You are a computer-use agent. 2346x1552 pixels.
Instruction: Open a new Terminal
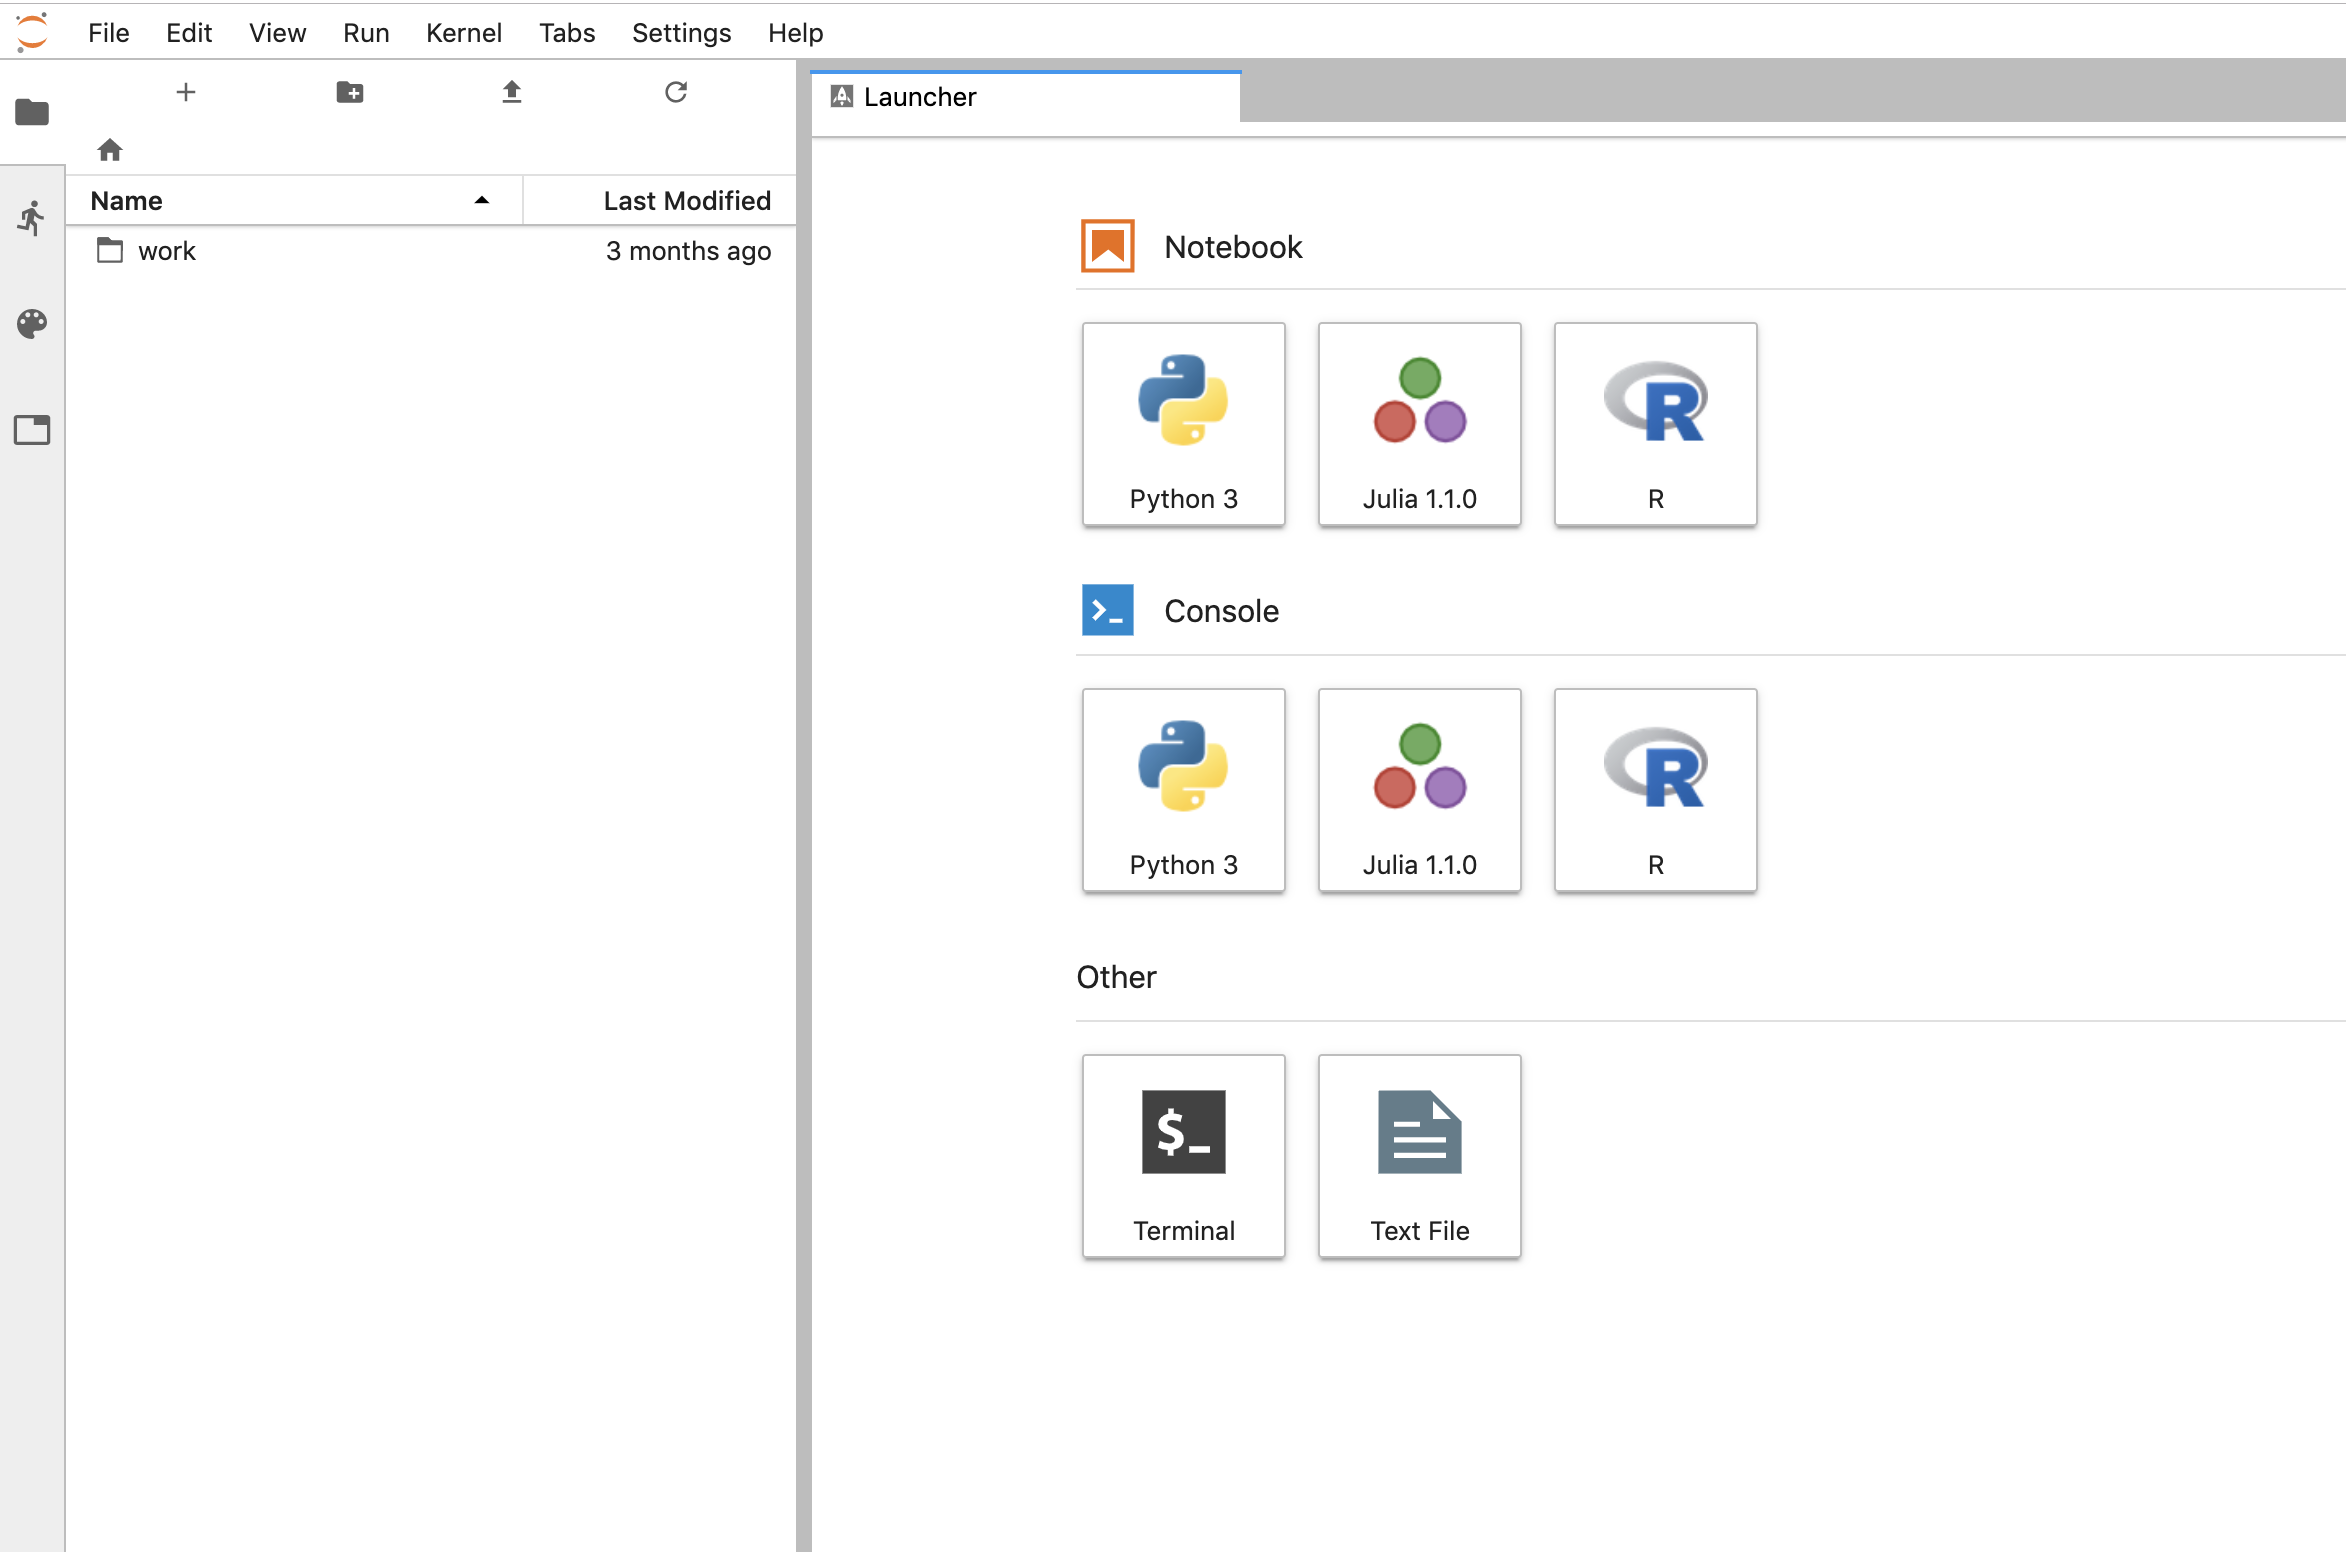(1183, 1156)
